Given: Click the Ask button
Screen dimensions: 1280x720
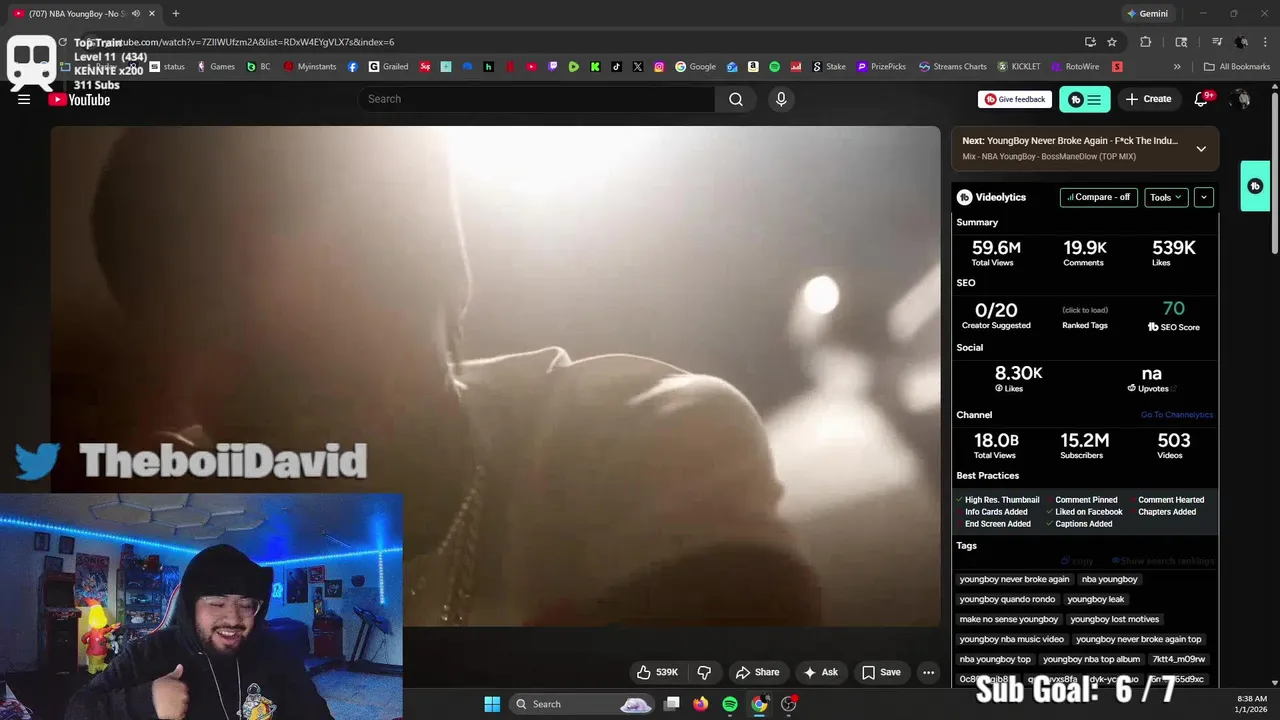Looking at the screenshot, I should (821, 672).
